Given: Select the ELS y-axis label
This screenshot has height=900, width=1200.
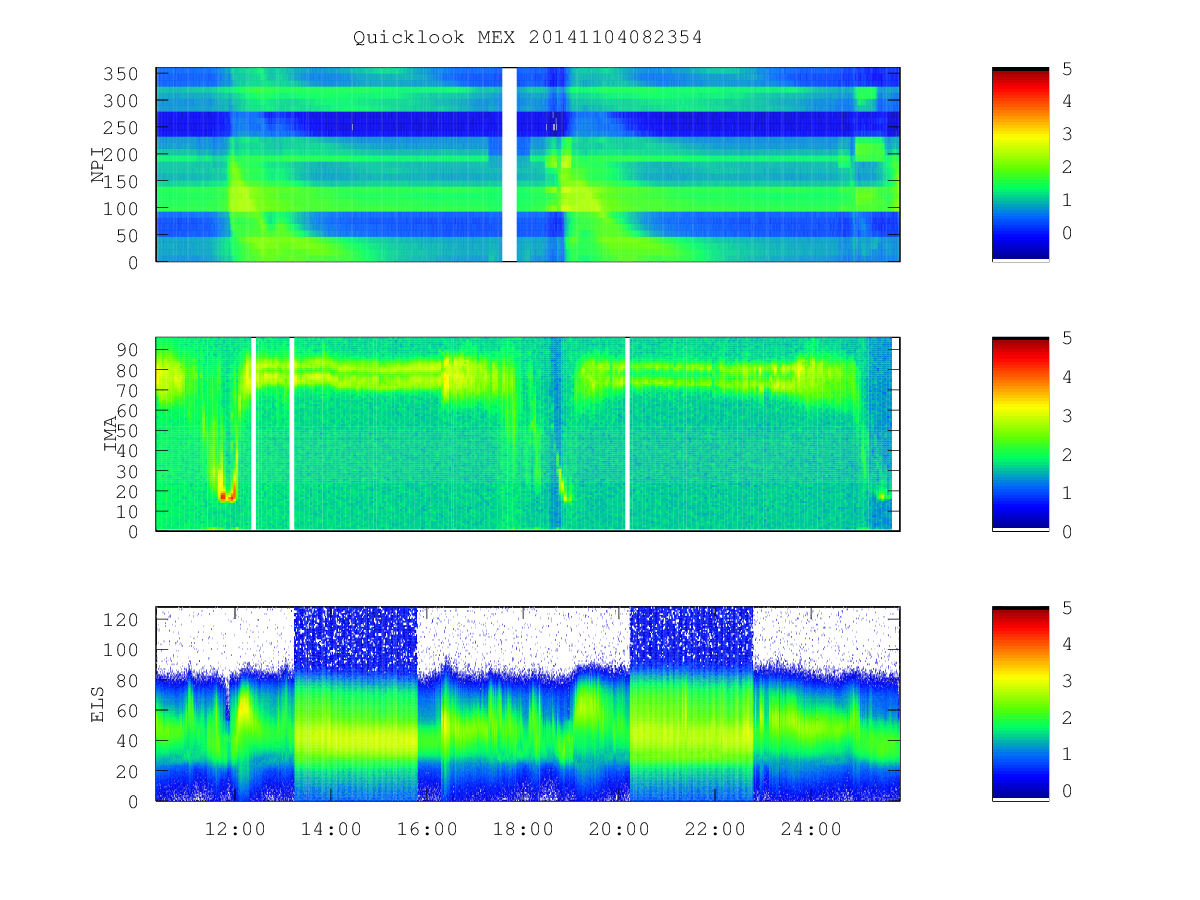Looking at the screenshot, I should (98, 704).
